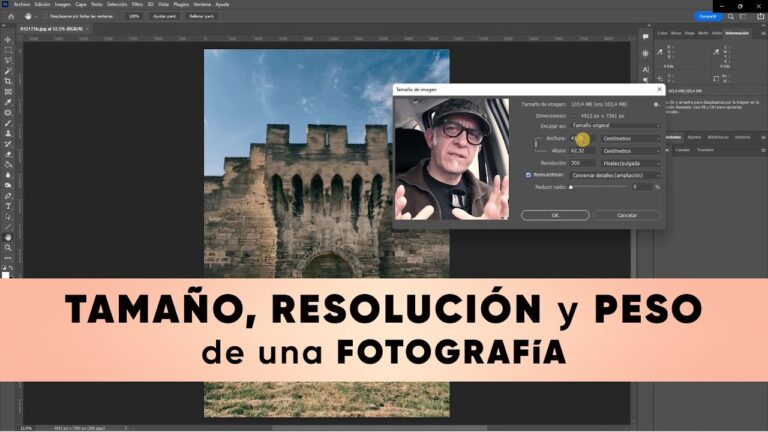Screen dimensions: 768x432
Task: Click the Cancelar button
Action: coord(627,215)
